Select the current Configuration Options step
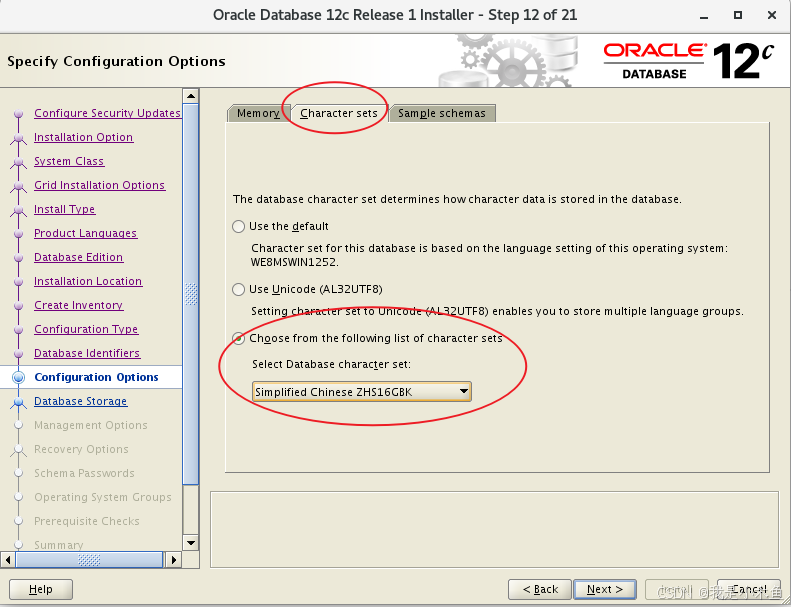Viewport: 791px width, 607px height. [96, 377]
